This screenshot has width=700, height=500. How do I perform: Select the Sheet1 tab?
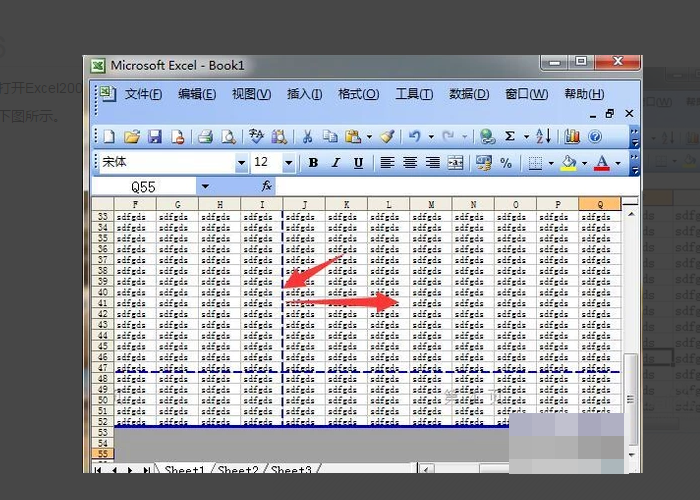pos(184,469)
